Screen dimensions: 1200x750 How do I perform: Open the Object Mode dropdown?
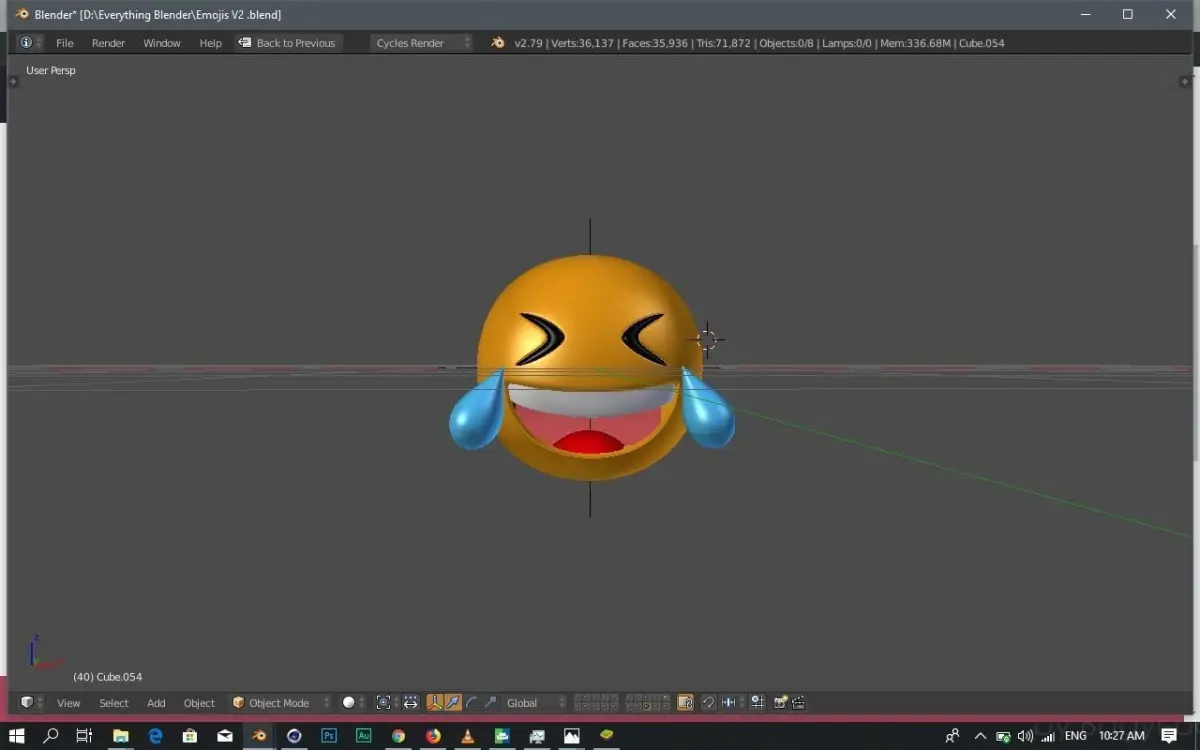(x=280, y=703)
